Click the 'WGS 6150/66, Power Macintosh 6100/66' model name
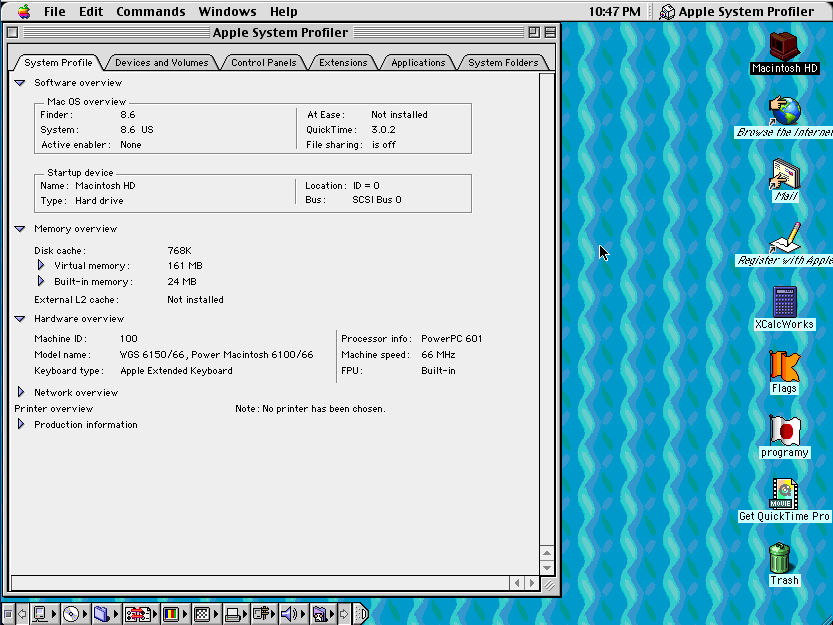The image size is (833, 625). coord(216,354)
